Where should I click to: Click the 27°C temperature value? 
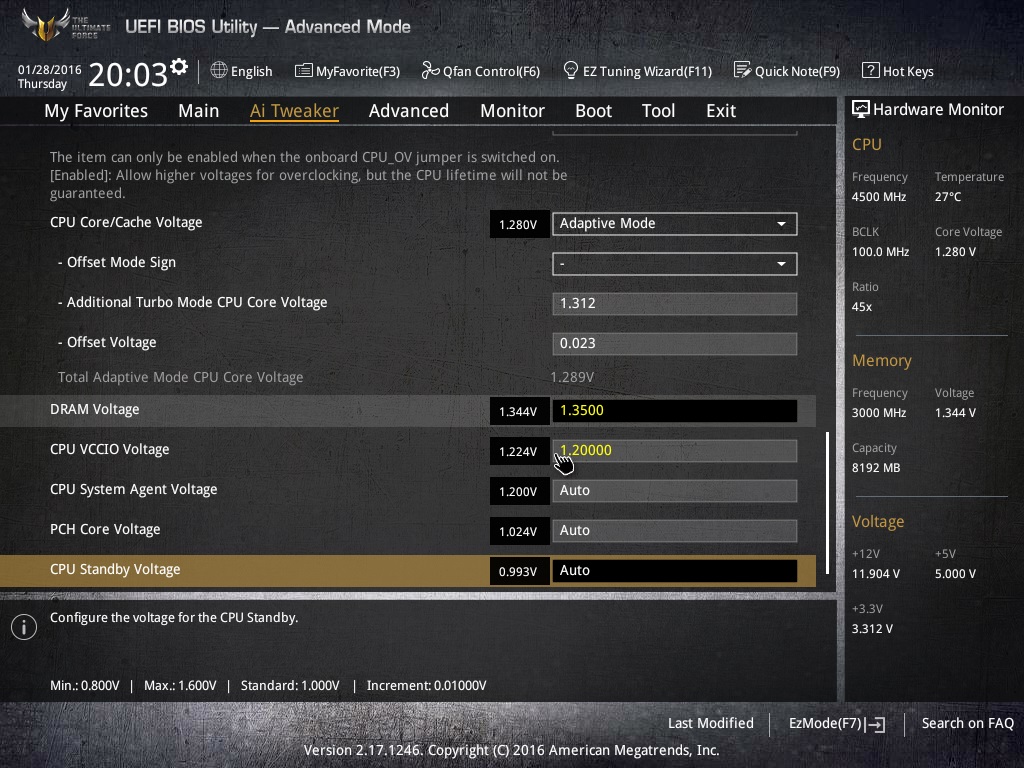(x=948, y=197)
